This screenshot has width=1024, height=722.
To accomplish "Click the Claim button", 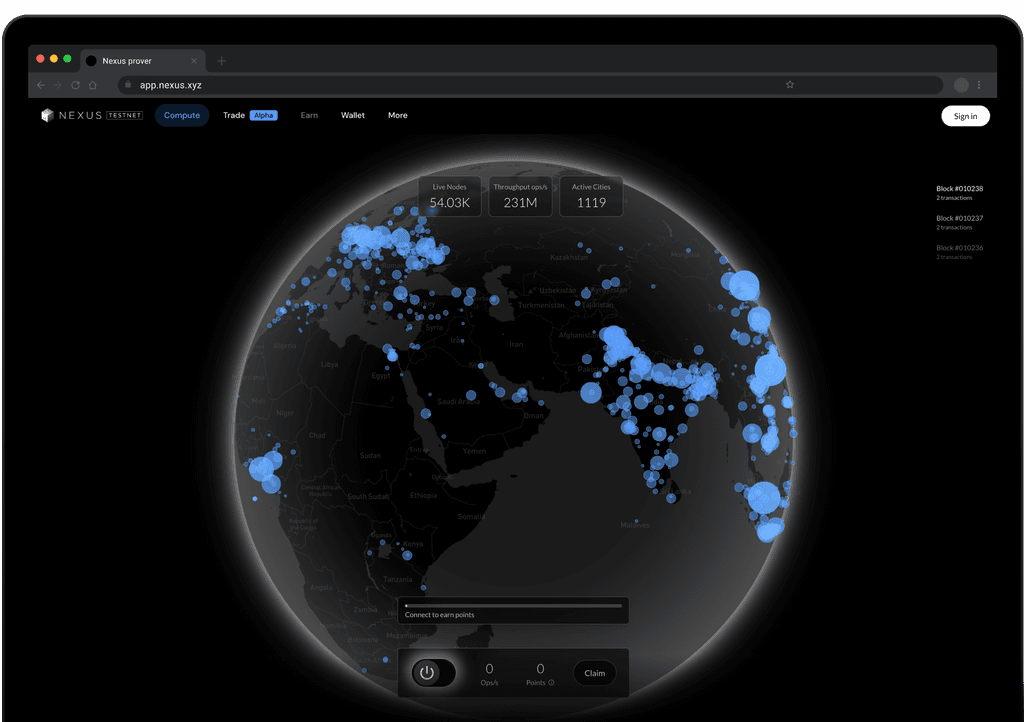I will [x=594, y=673].
